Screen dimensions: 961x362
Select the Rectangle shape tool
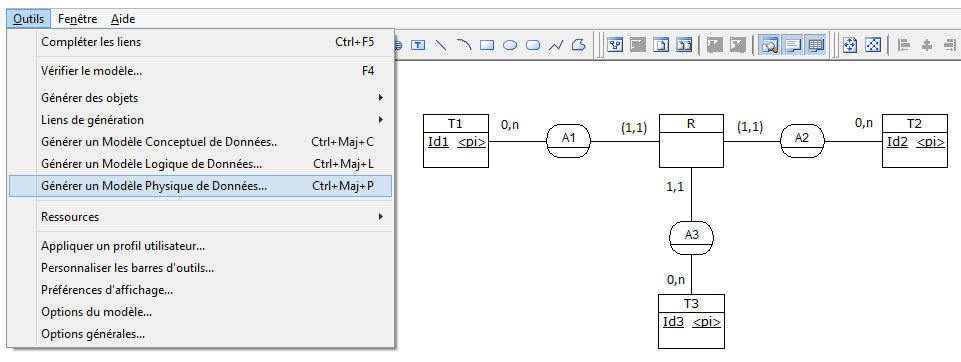coord(487,45)
